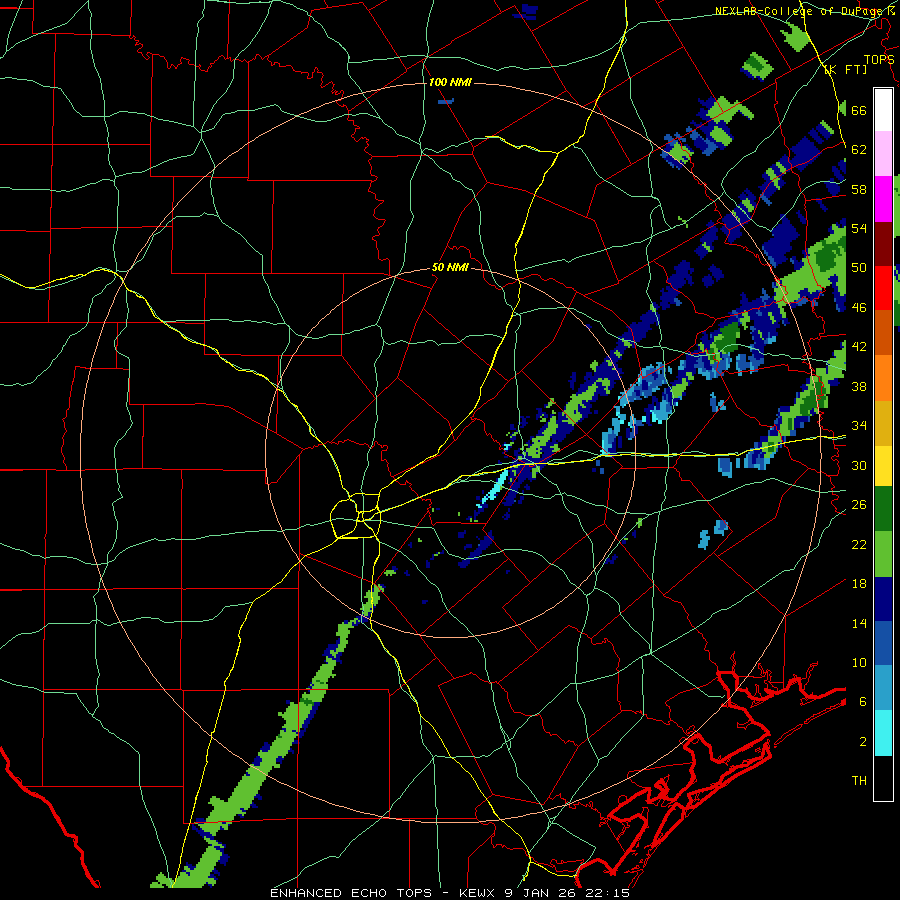The width and height of the screenshot is (900, 900).
Task: Click the TOPS legend heading
Action: coord(879,60)
